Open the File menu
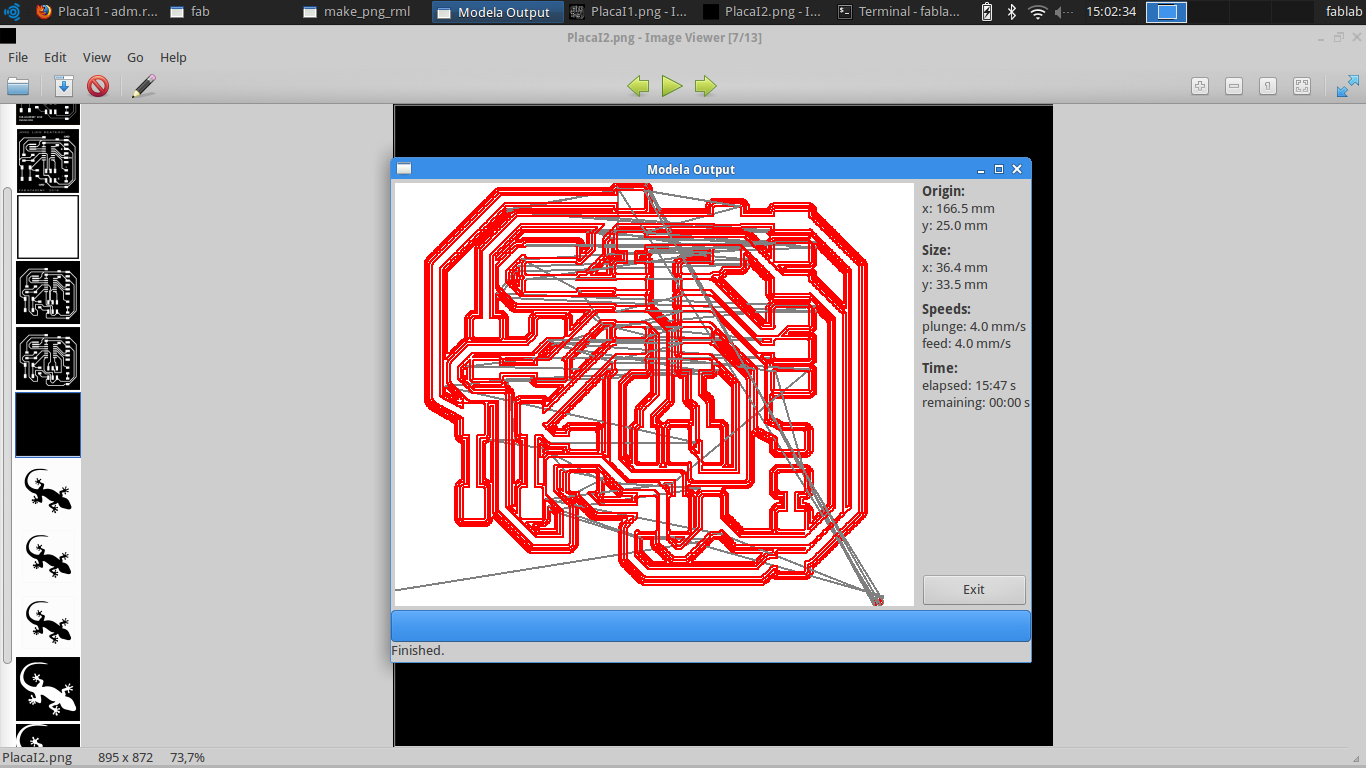 pyautogui.click(x=18, y=58)
